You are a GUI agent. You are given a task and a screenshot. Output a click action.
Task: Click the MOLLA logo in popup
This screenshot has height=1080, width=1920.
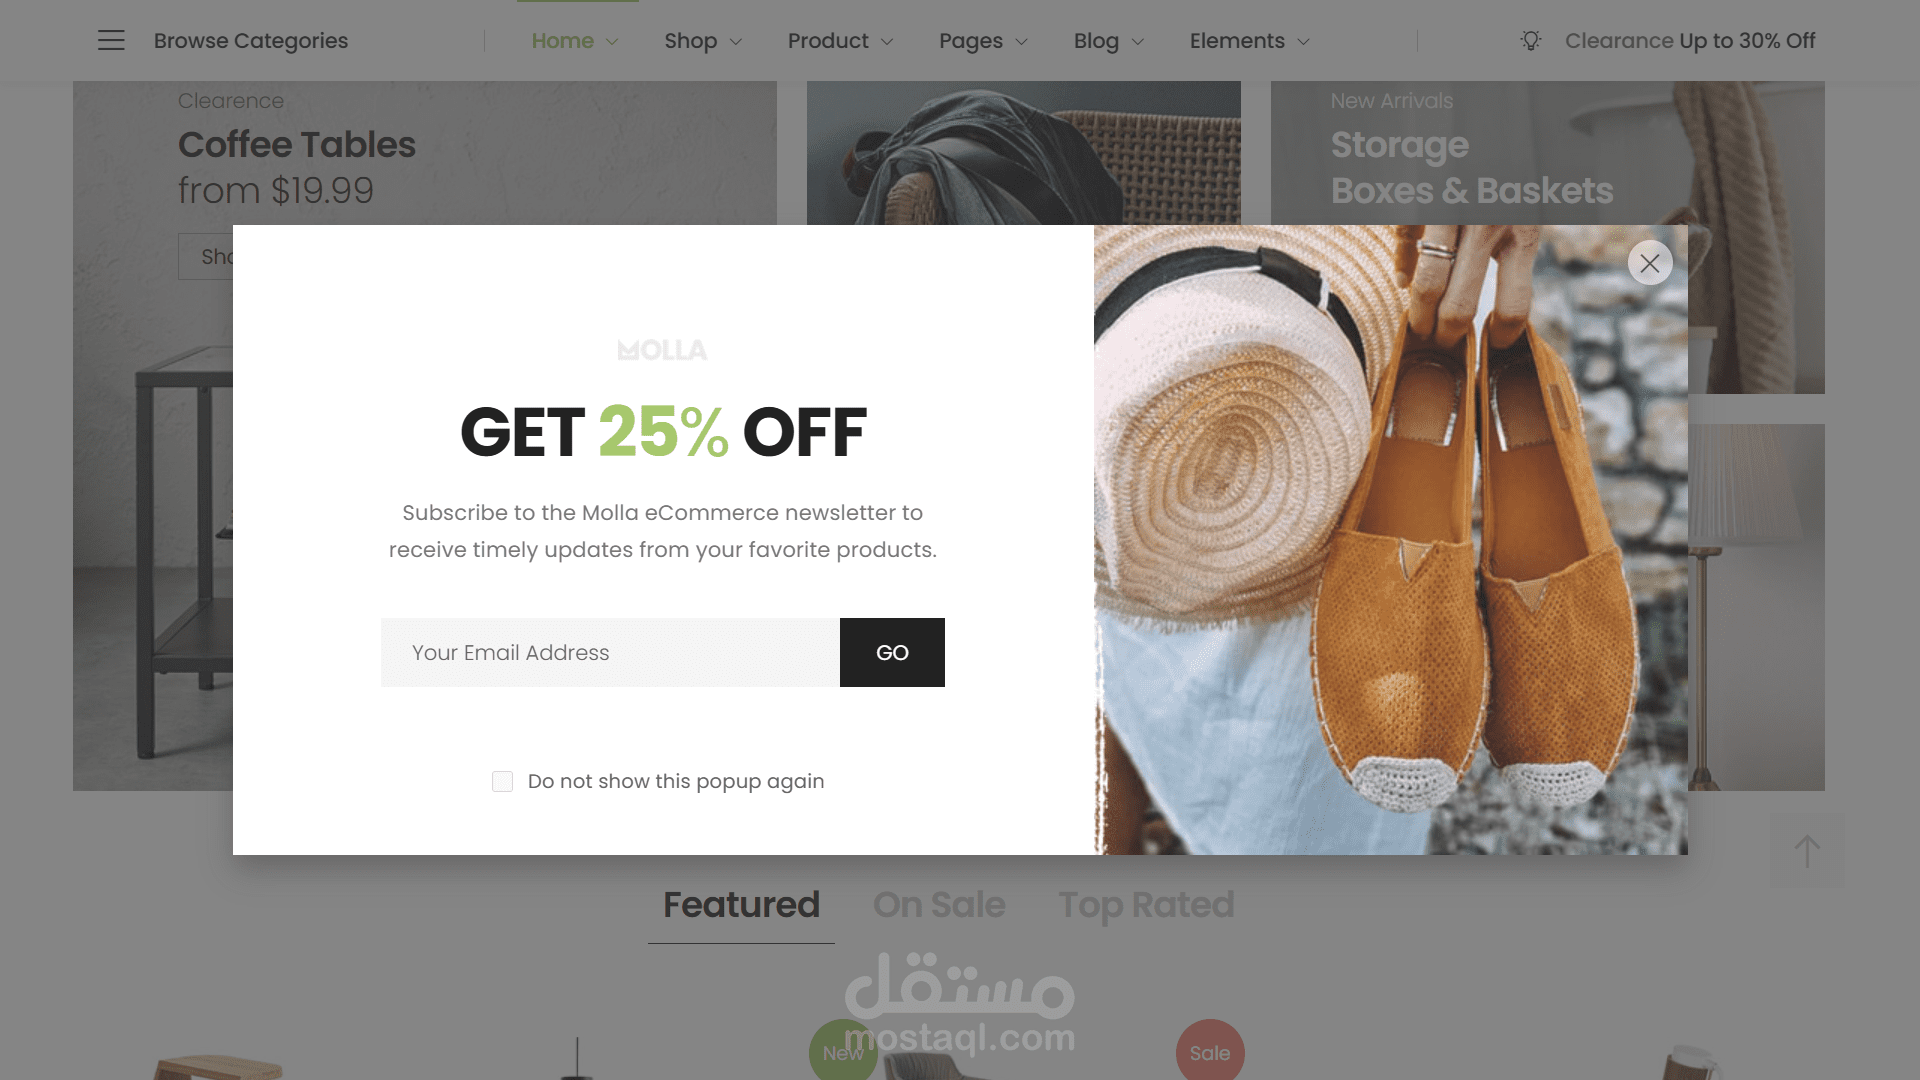click(x=662, y=350)
